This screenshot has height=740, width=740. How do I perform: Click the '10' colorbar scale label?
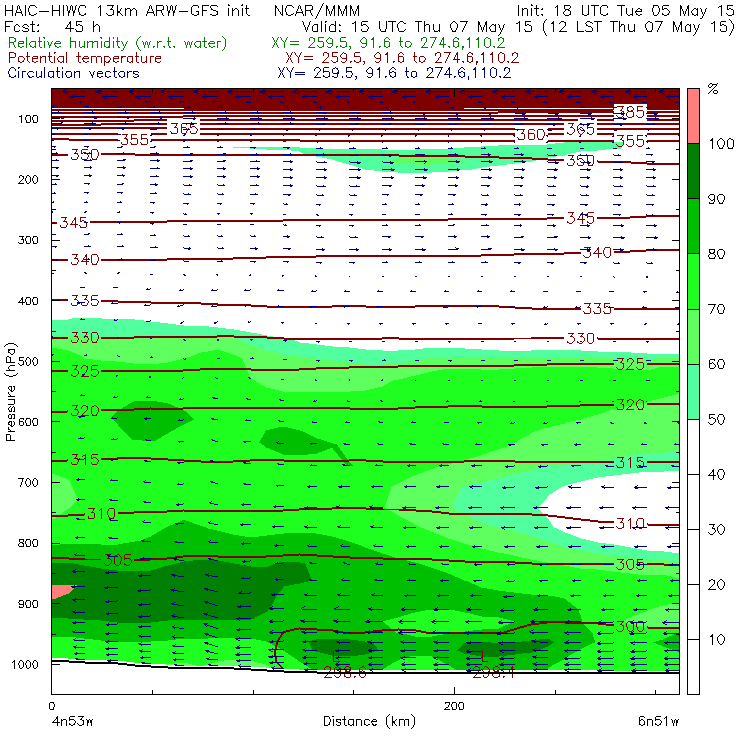pos(716,640)
